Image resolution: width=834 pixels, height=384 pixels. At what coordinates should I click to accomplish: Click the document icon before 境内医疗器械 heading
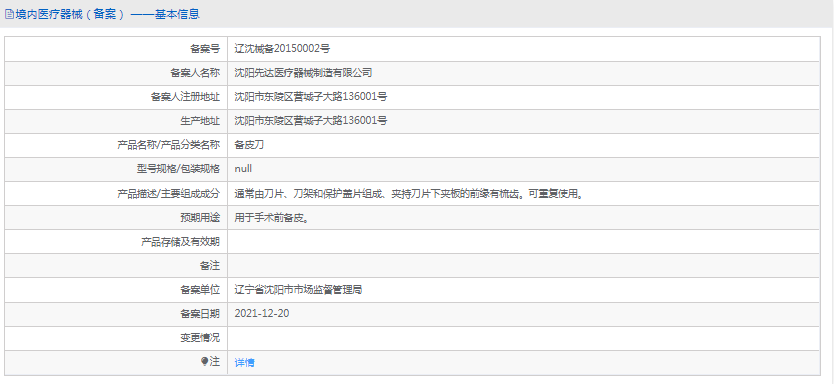(9, 14)
